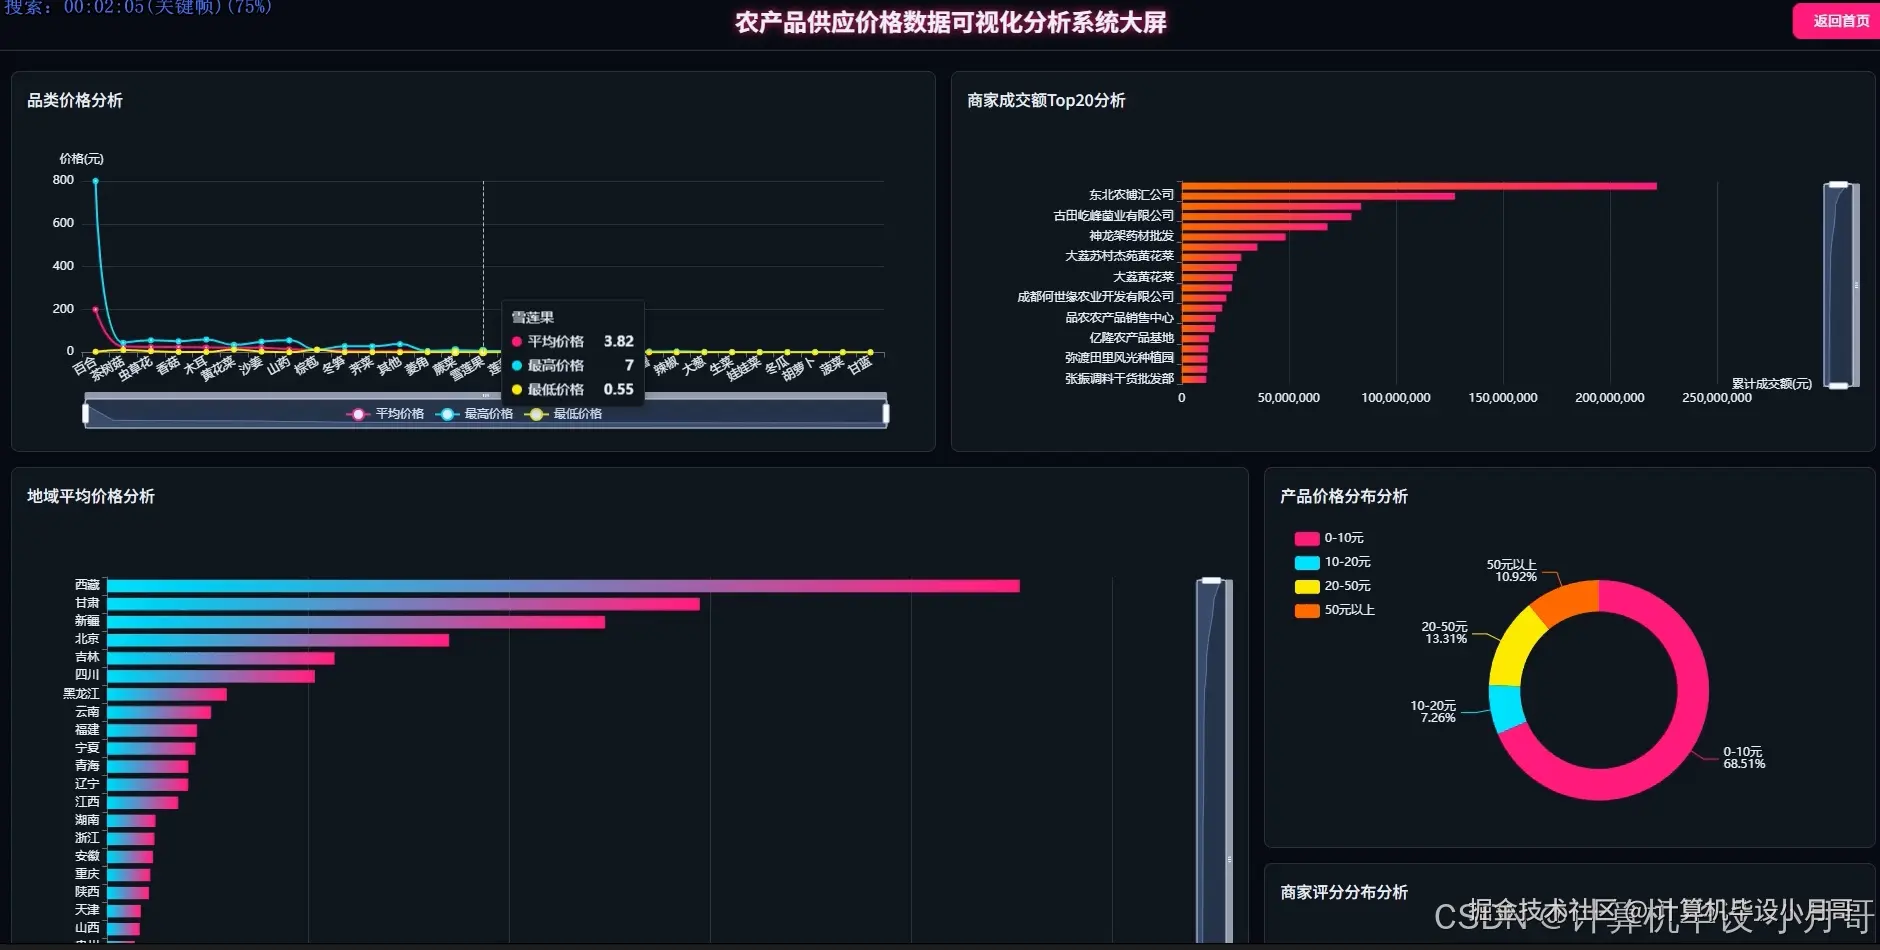Viewport: 1880px width, 950px height.
Task: Click the yellow 最低价格 dot in 雪莲果 tooltip
Action: tap(517, 389)
